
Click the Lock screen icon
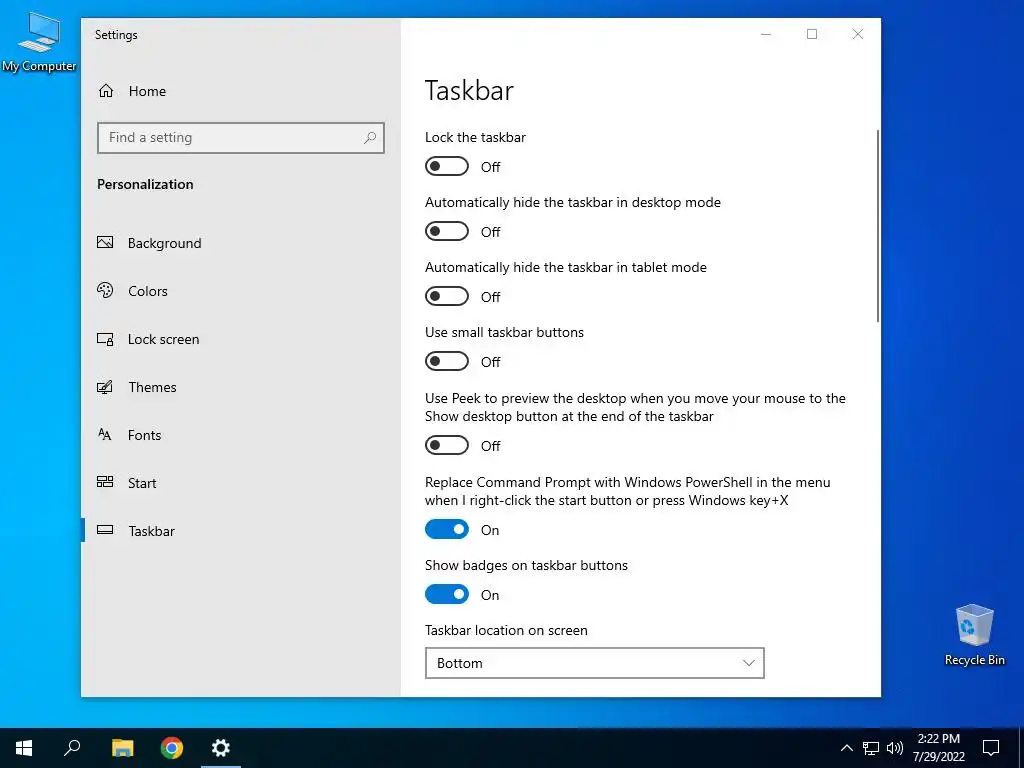(105, 339)
